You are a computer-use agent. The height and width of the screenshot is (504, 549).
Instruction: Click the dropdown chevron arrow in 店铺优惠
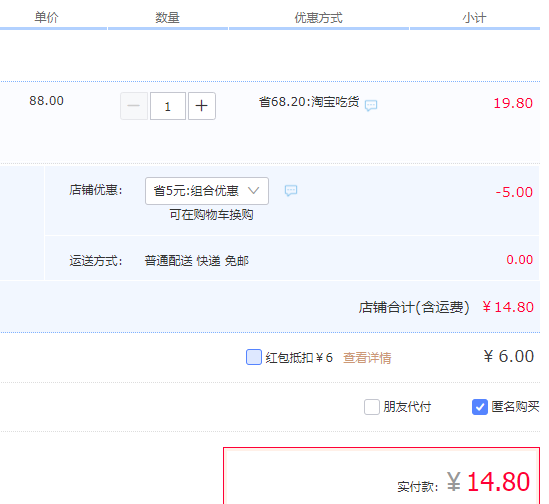point(253,191)
